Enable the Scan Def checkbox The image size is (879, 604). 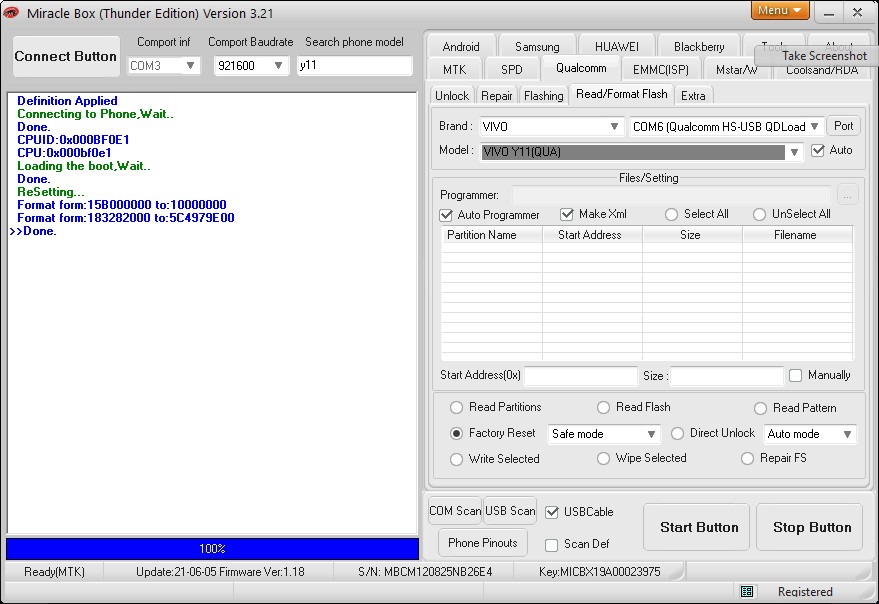point(552,545)
